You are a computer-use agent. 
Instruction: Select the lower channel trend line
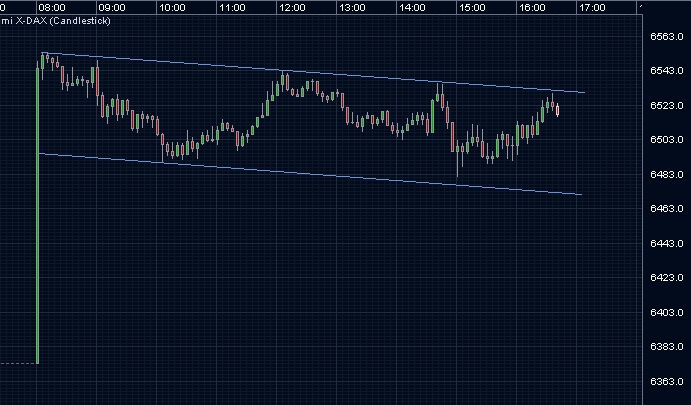tap(311, 174)
